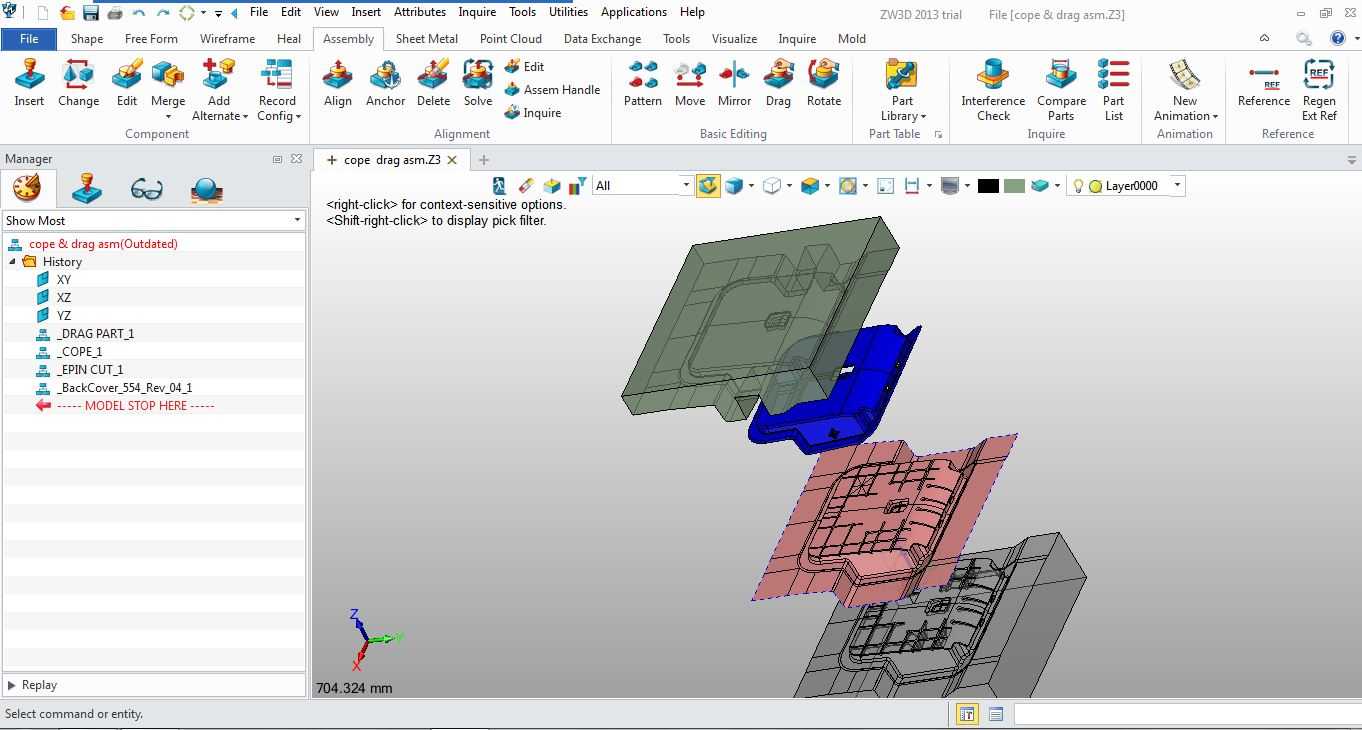Open the Attributes menu
Viewport: 1362px width, 730px height.
click(420, 12)
